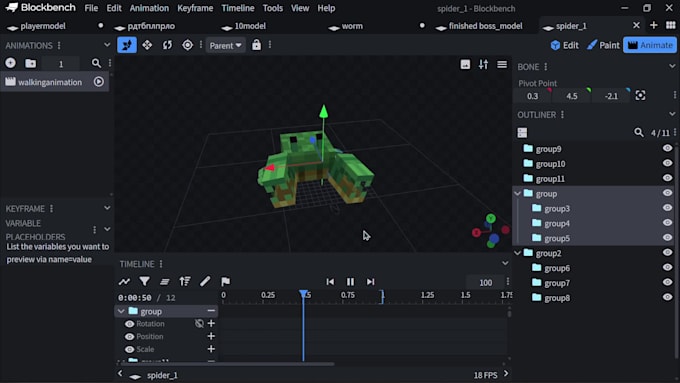Switch to Paint mode
The height and width of the screenshot is (383, 680).
click(x=603, y=45)
